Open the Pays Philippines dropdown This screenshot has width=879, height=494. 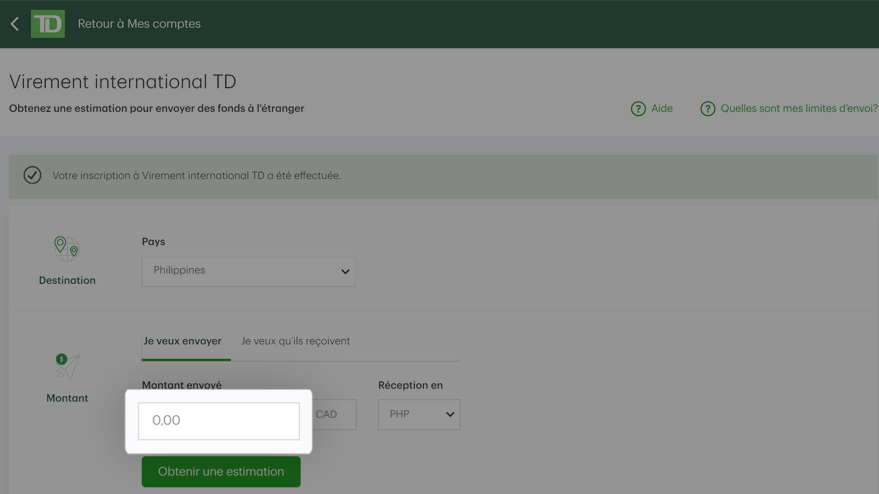point(248,272)
